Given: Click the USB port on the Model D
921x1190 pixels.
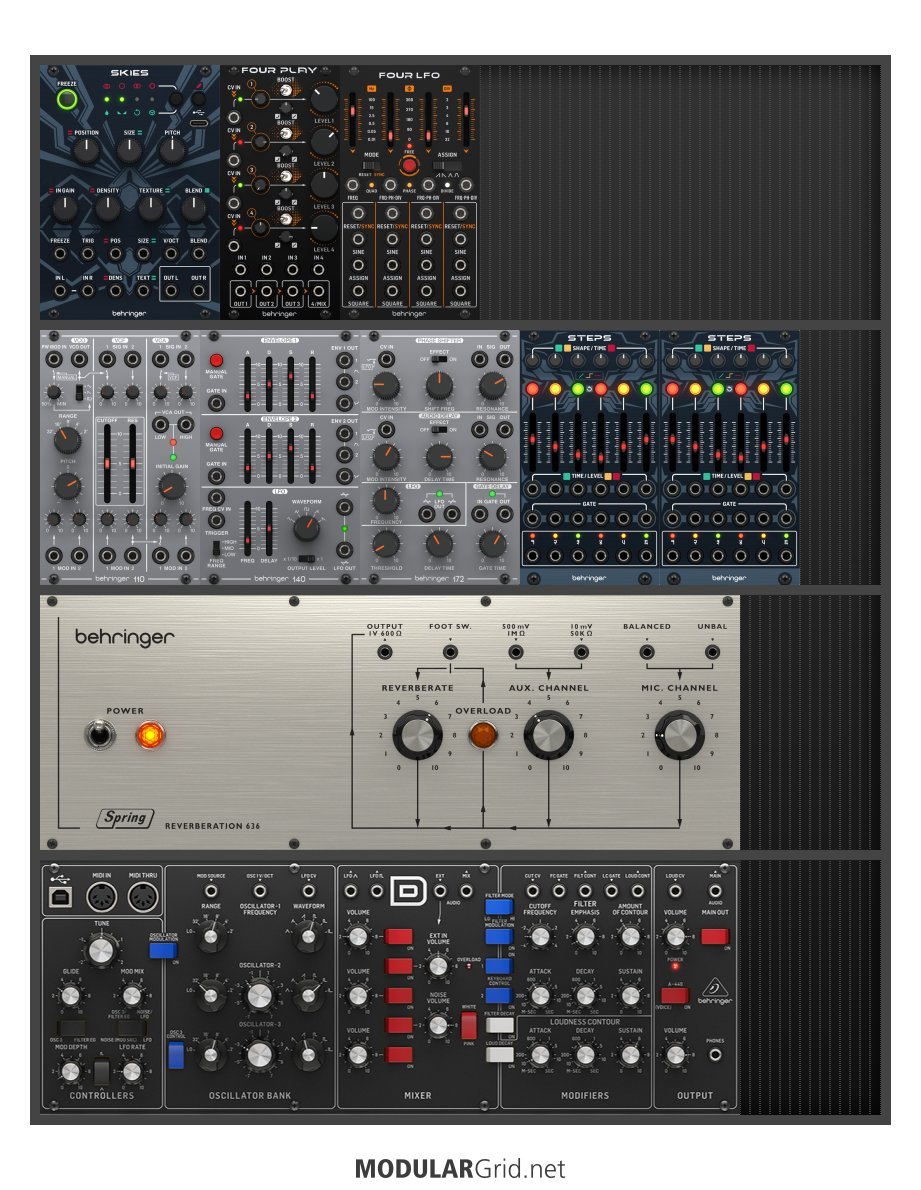Looking at the screenshot, I should tap(60, 898).
